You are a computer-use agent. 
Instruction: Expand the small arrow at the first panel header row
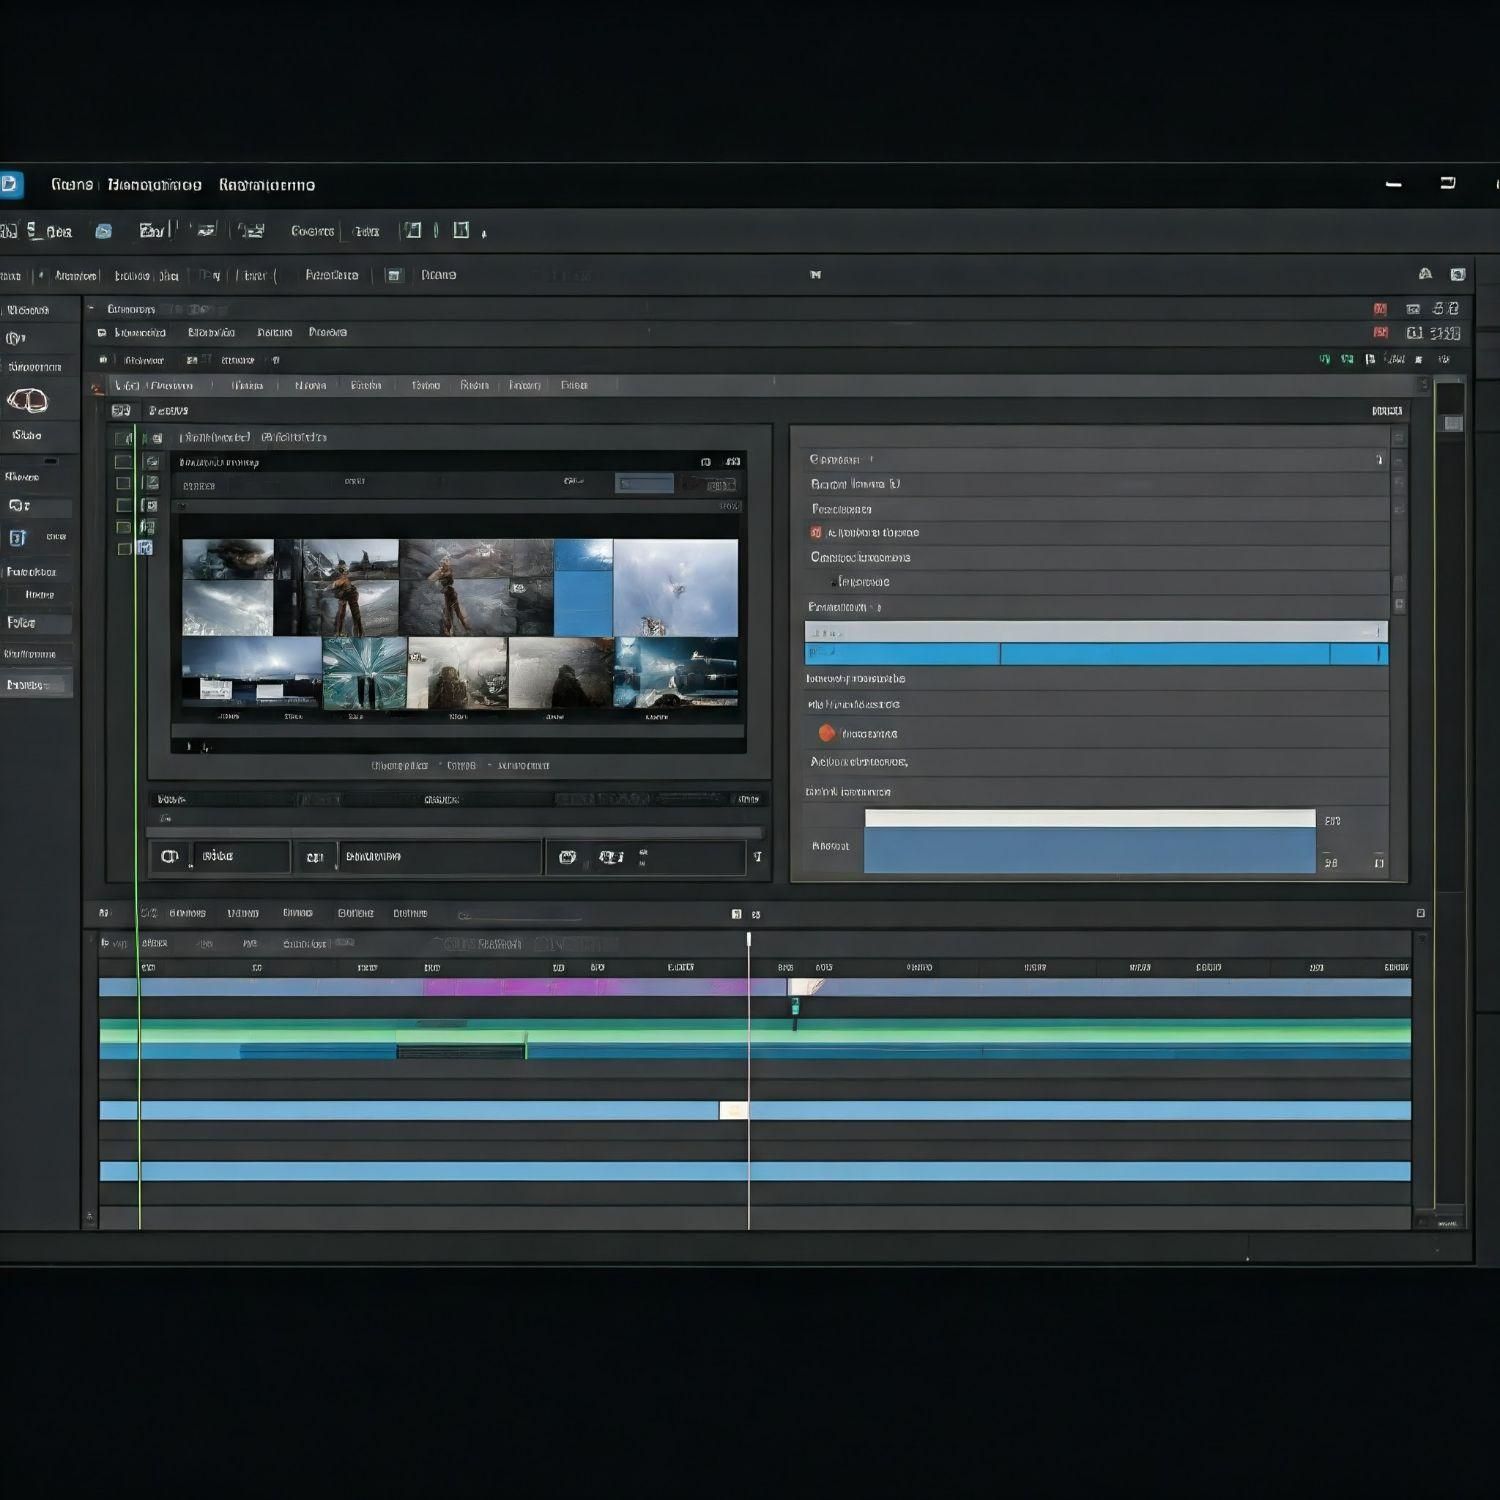(x=91, y=309)
